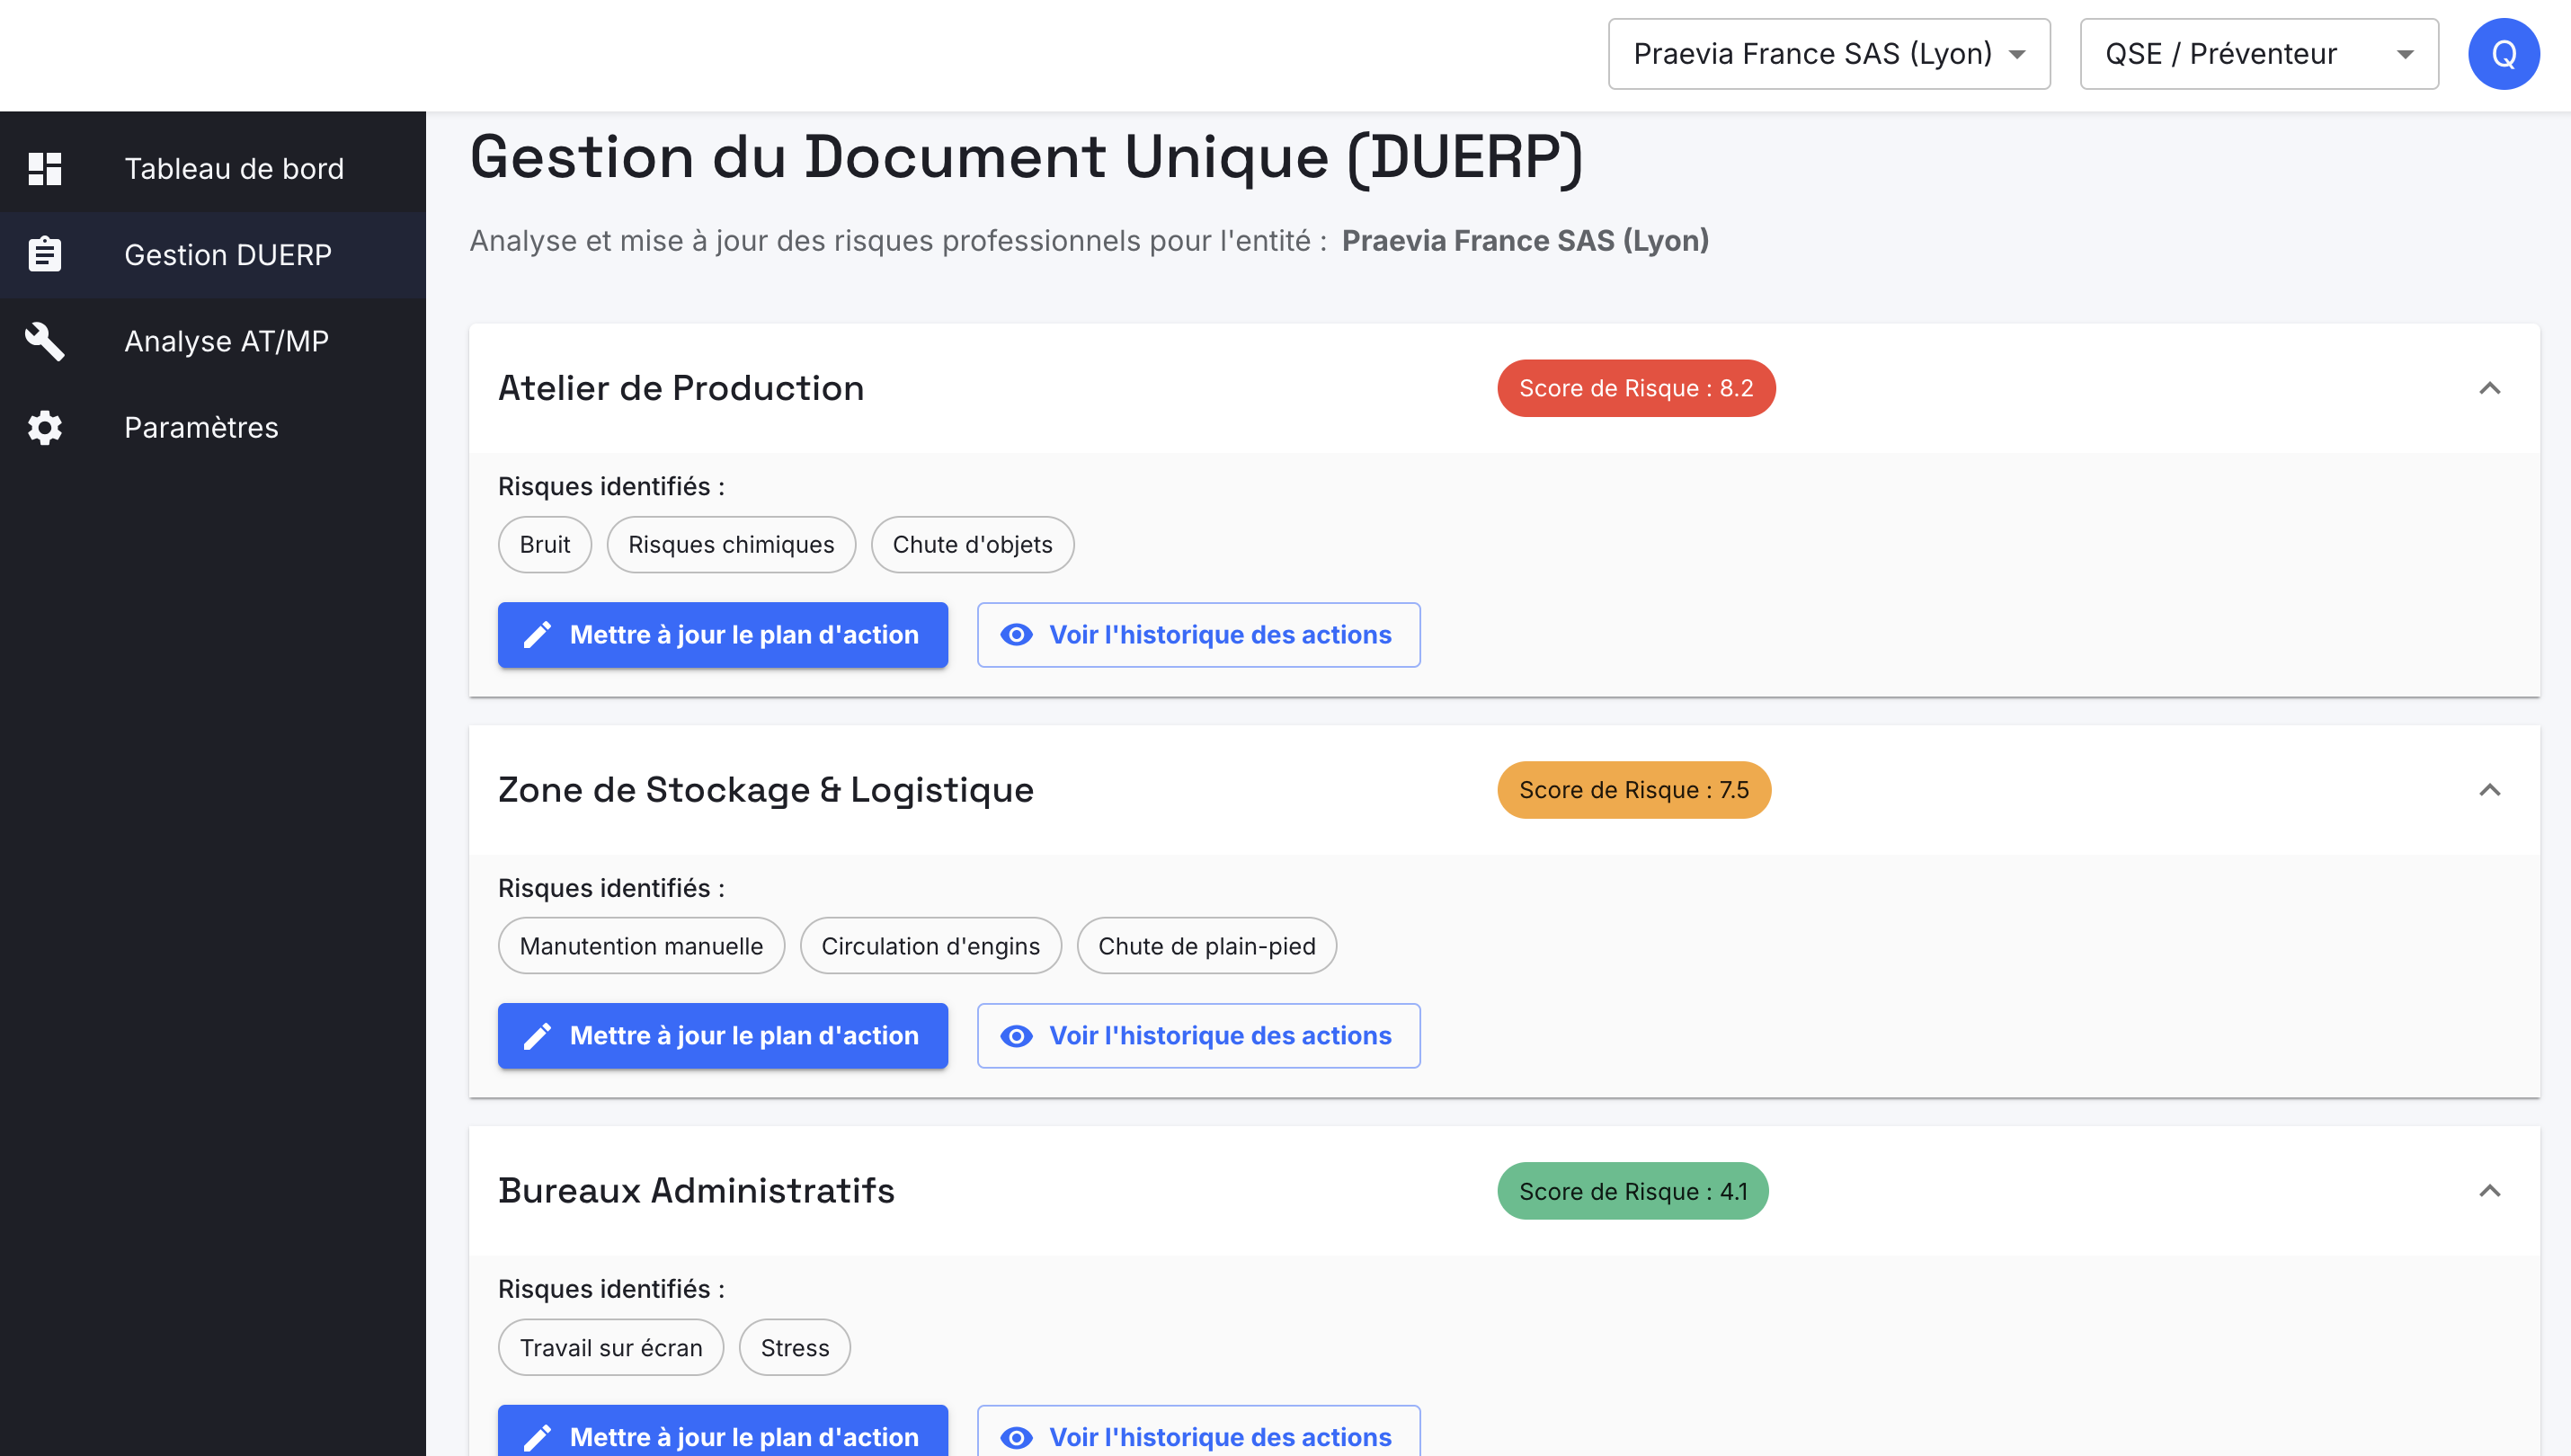This screenshot has height=1456, width=2571.
Task: Click the Paramètres gear icon
Action: [x=45, y=427]
